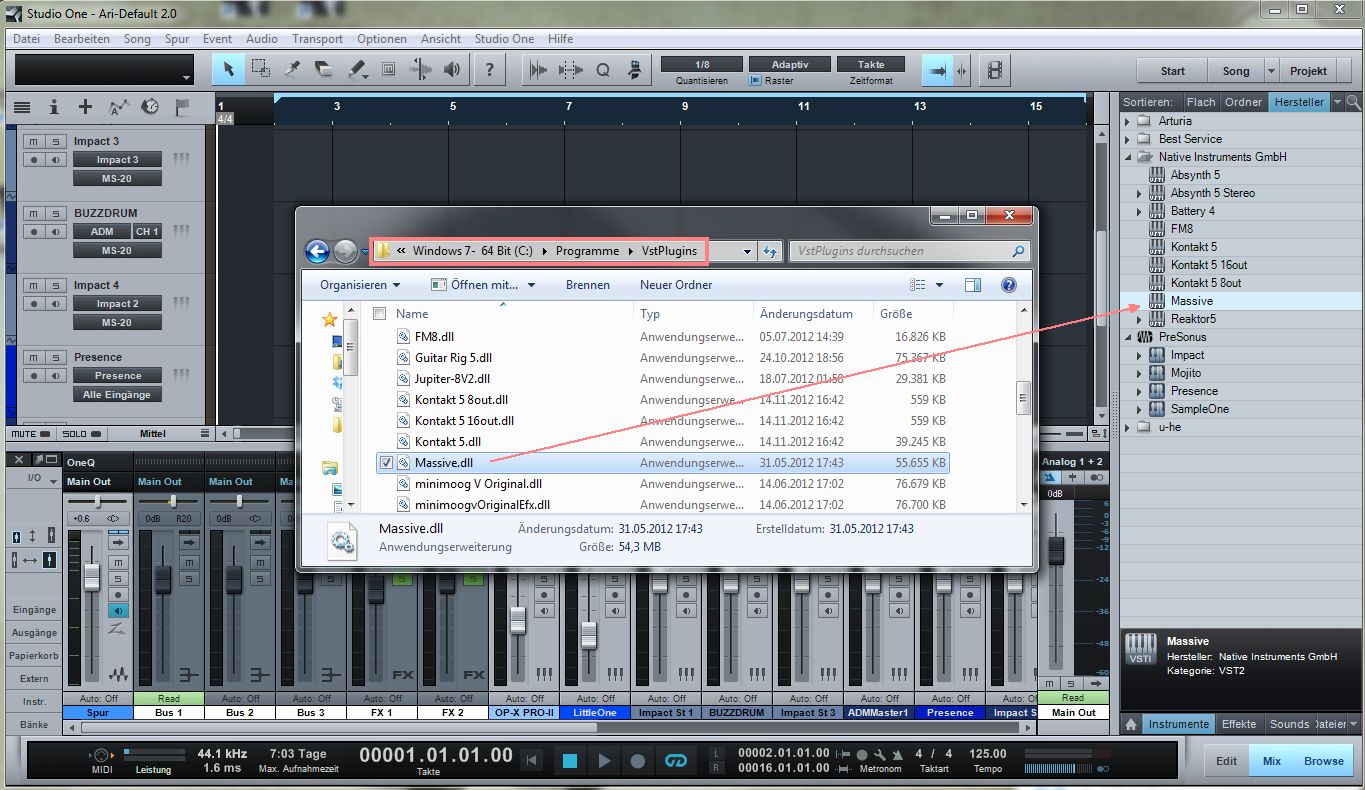Click the Q quantize icon
Viewport: 1365px width, 790px height.
(x=603, y=70)
